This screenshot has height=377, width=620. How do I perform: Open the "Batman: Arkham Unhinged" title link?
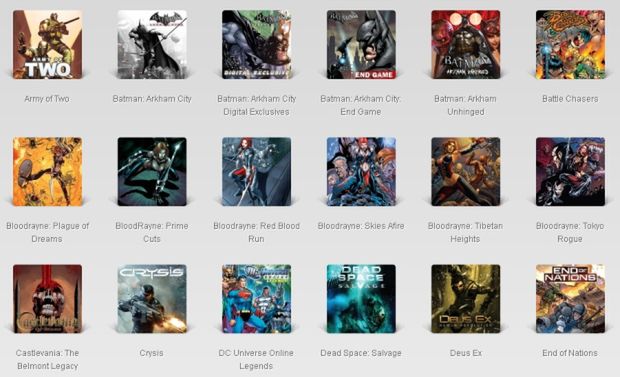pyautogui.click(x=465, y=105)
